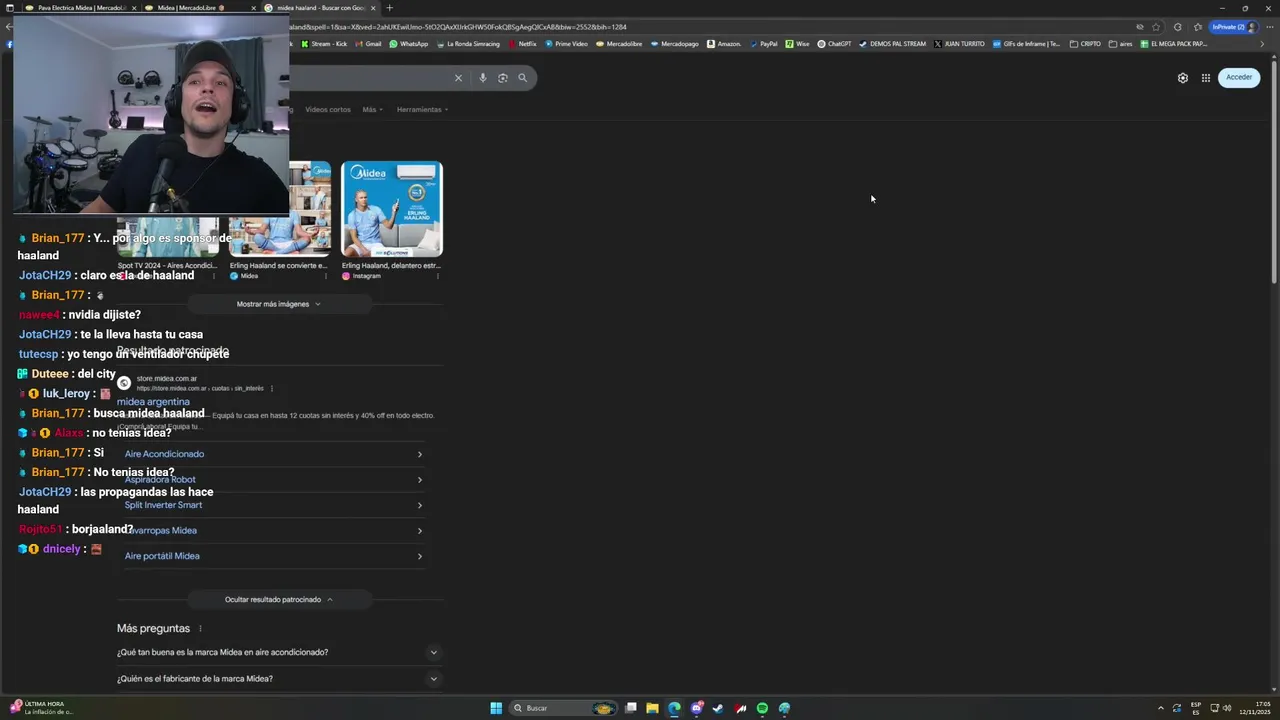Clear the Google search box text
Image resolution: width=1280 pixels, height=720 pixels.
[458, 78]
